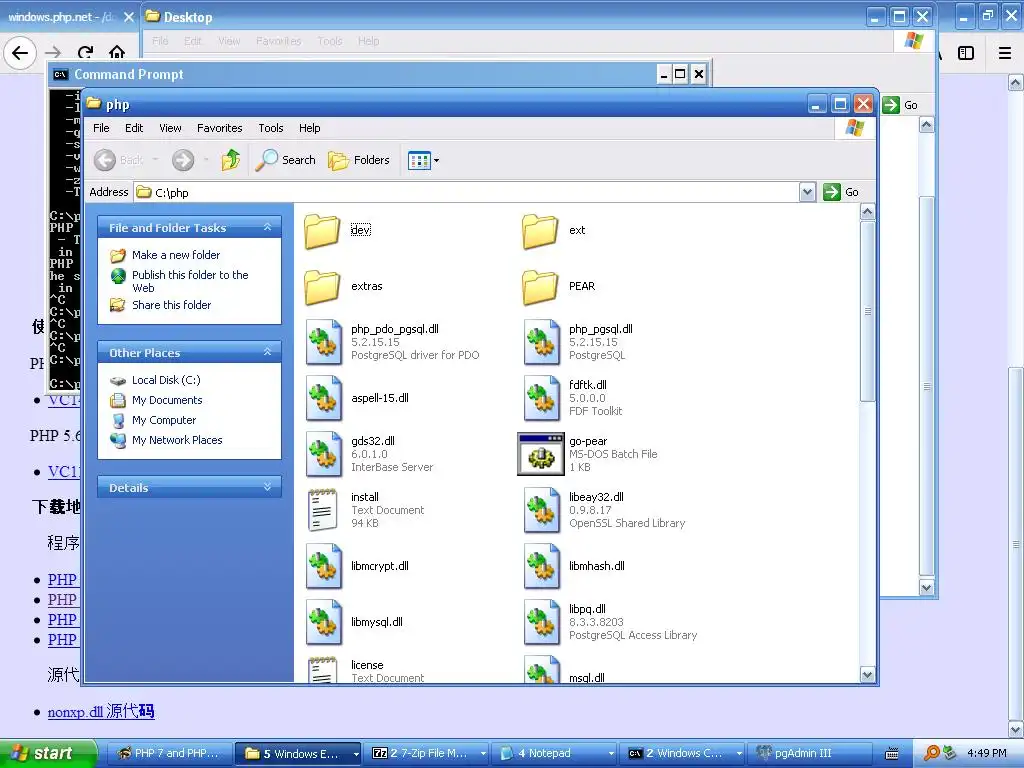
Task: Select the php_pgsql.dll file icon
Action: tap(541, 342)
